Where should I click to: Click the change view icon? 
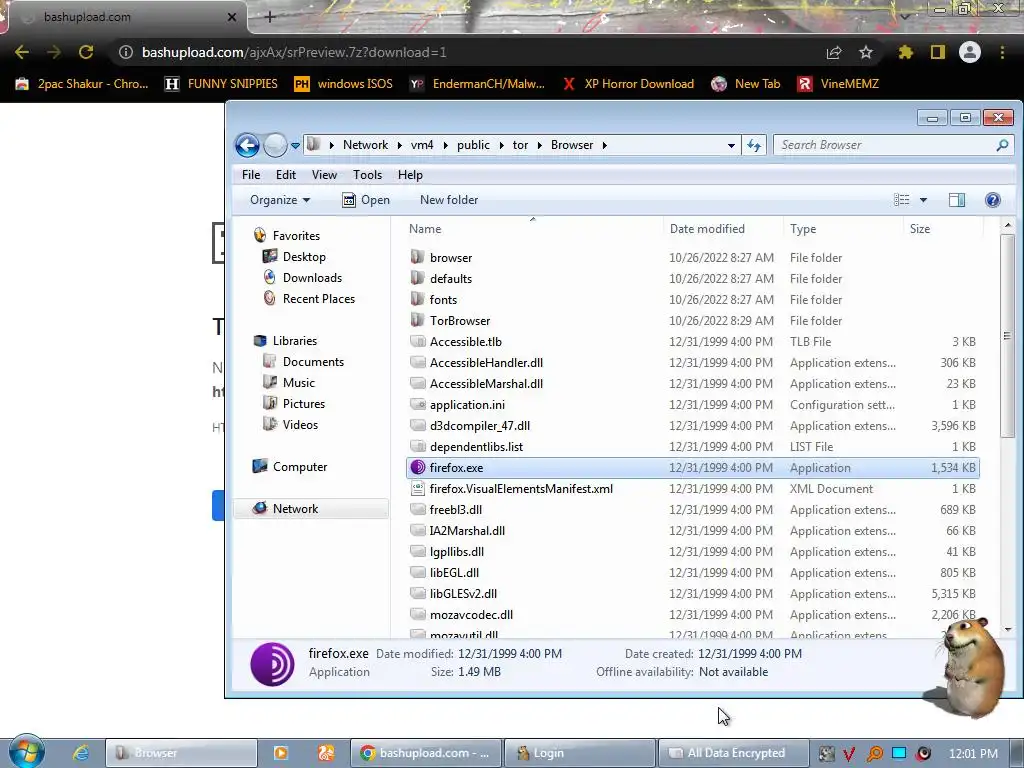tap(901, 200)
